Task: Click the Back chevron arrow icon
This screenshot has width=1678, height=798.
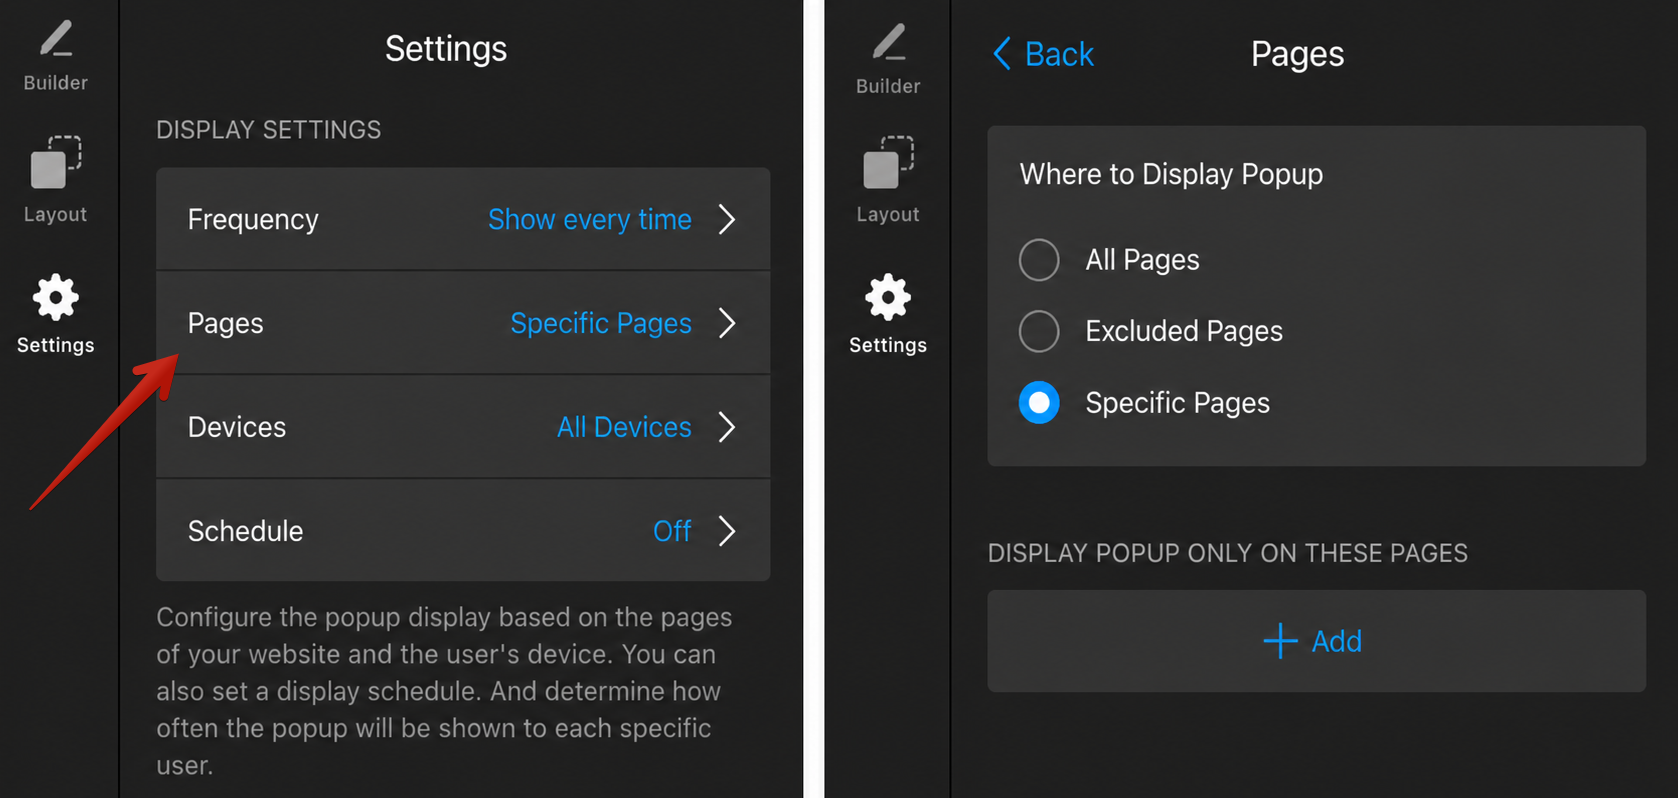Action: pyautogui.click(x=1002, y=53)
